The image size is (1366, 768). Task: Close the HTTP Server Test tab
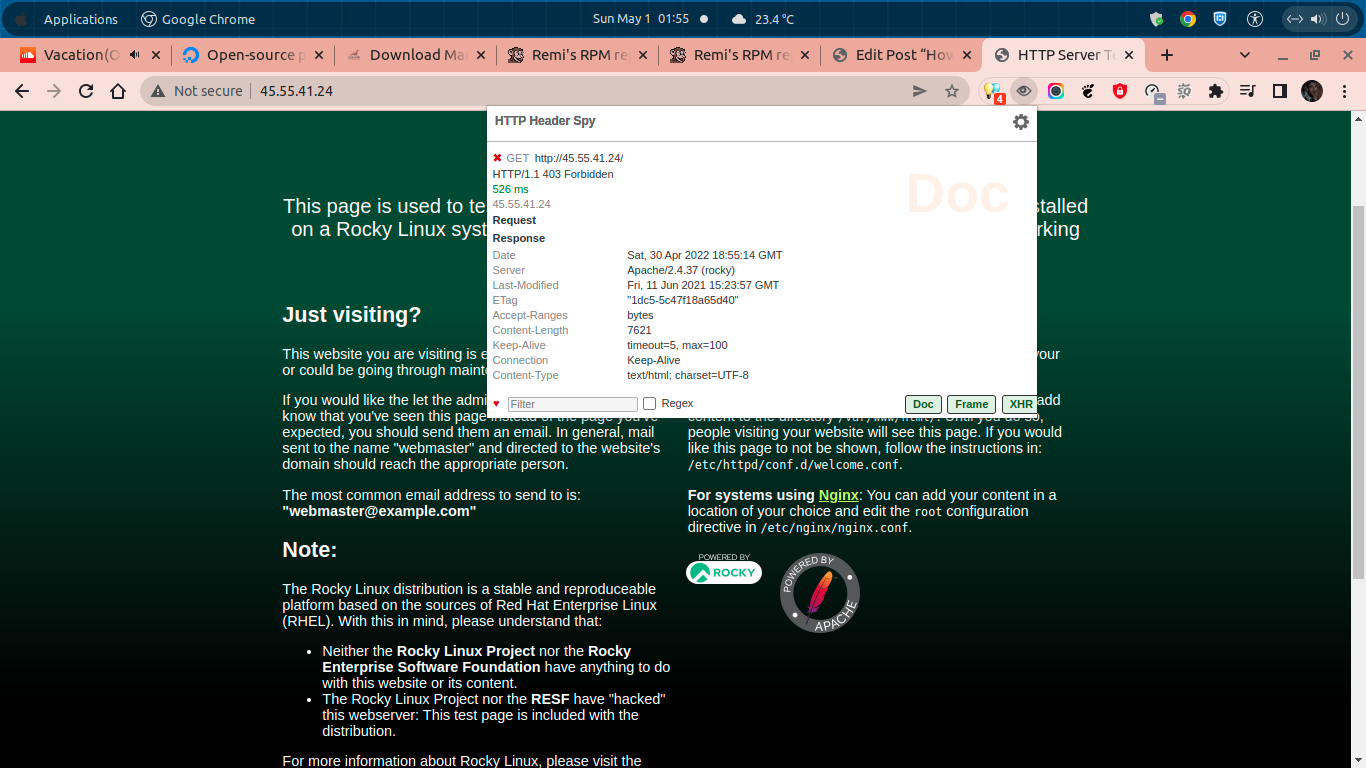point(1130,55)
